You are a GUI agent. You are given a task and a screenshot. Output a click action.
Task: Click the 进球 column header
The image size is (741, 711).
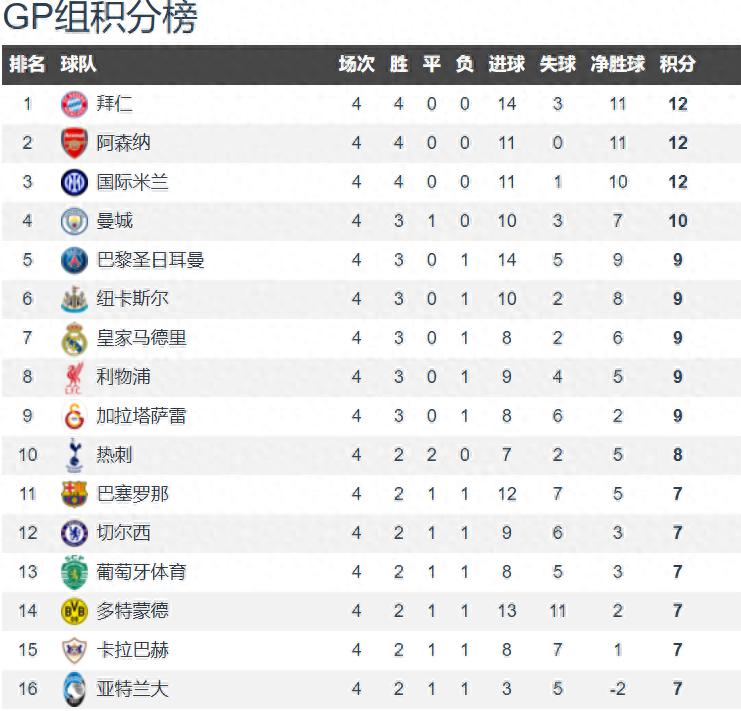[506, 64]
